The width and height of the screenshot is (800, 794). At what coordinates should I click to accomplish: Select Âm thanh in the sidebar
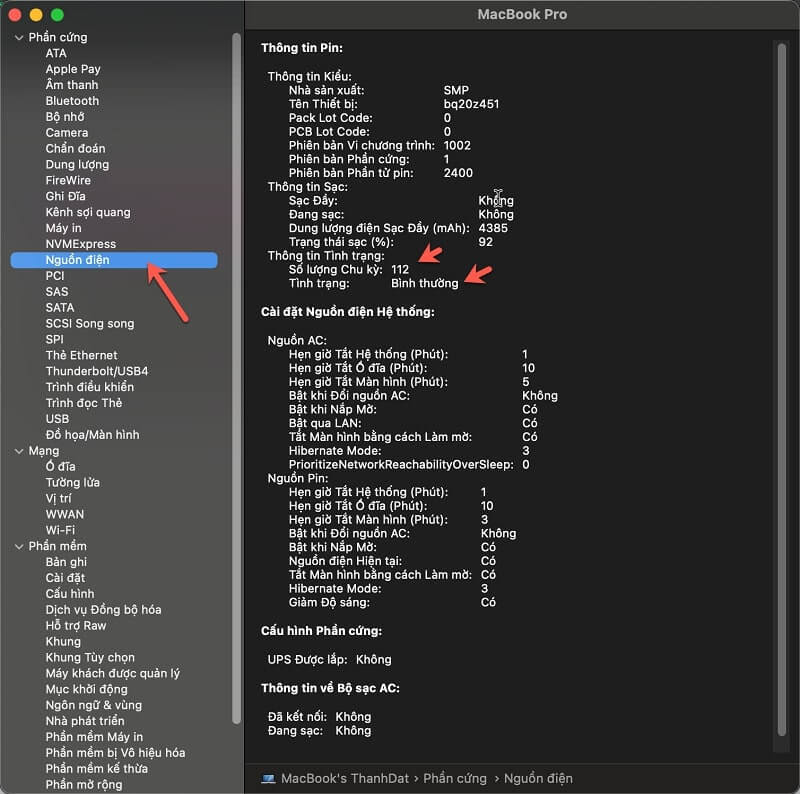[x=72, y=85]
